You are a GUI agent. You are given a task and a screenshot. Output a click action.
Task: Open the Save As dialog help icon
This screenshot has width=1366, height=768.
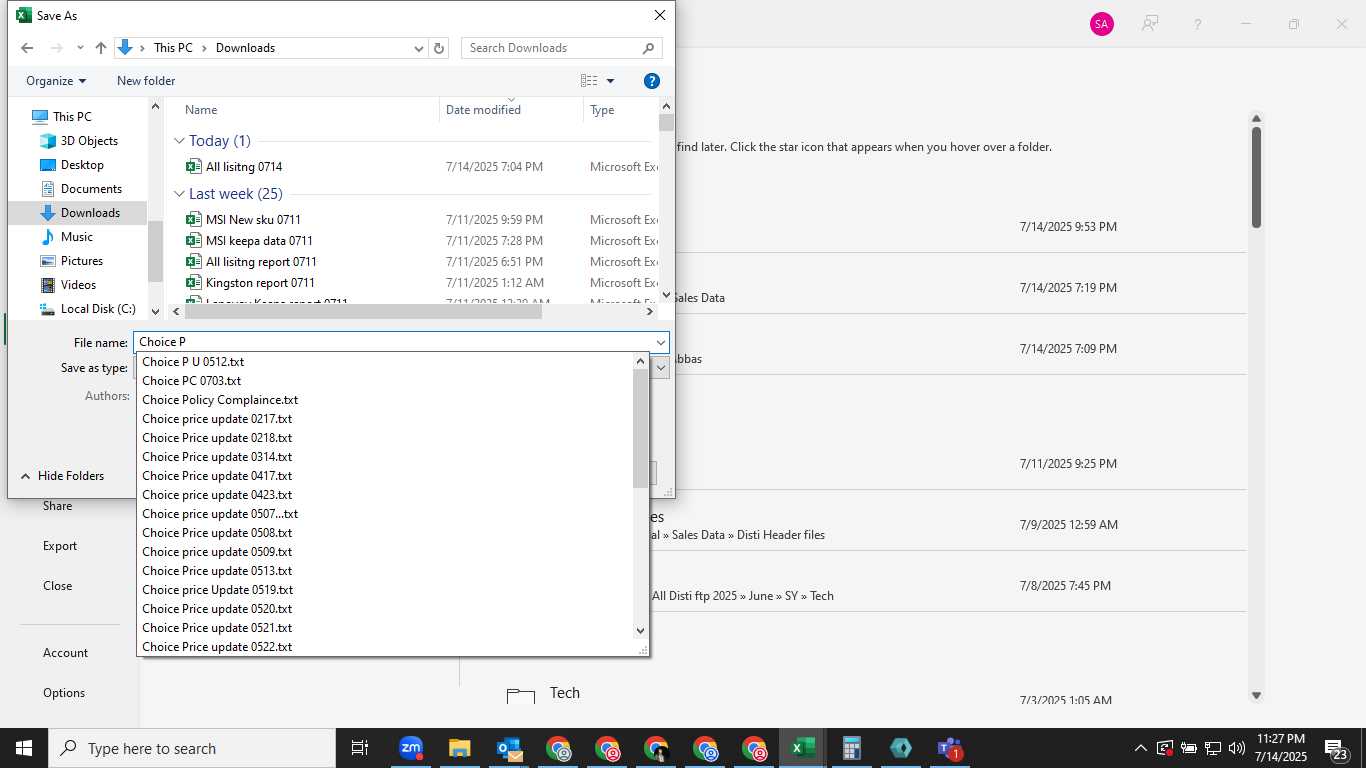coord(651,81)
